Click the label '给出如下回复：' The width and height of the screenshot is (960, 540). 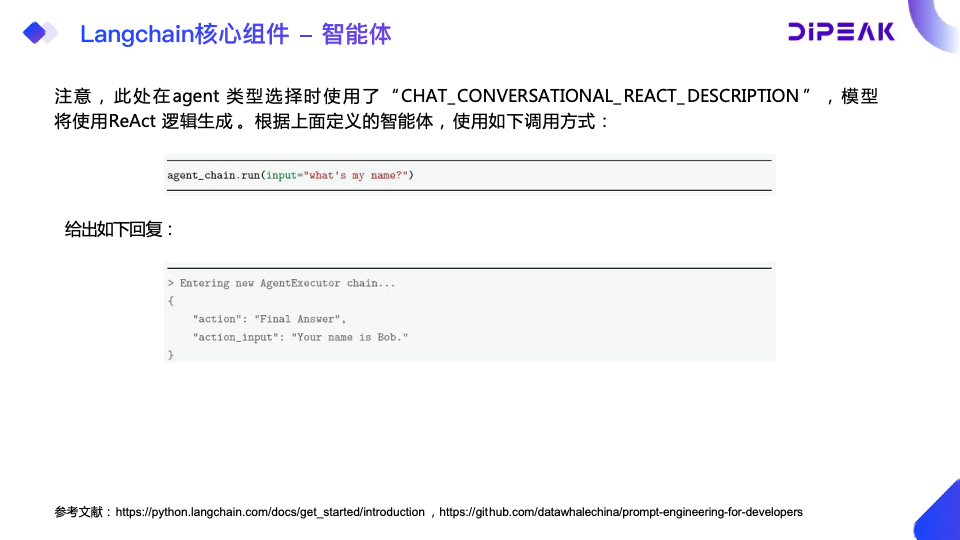tap(120, 230)
